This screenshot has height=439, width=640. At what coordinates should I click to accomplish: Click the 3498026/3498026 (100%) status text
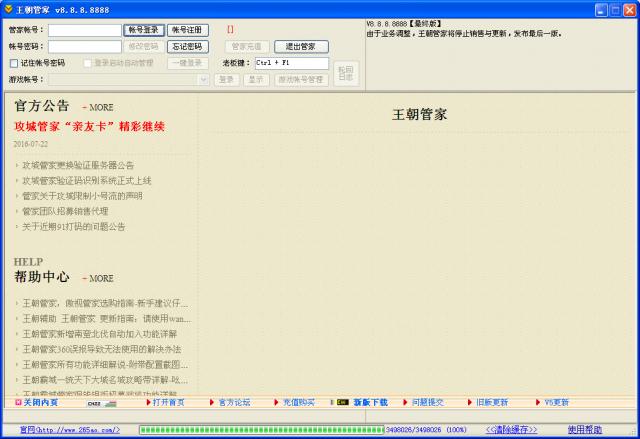click(x=426, y=430)
